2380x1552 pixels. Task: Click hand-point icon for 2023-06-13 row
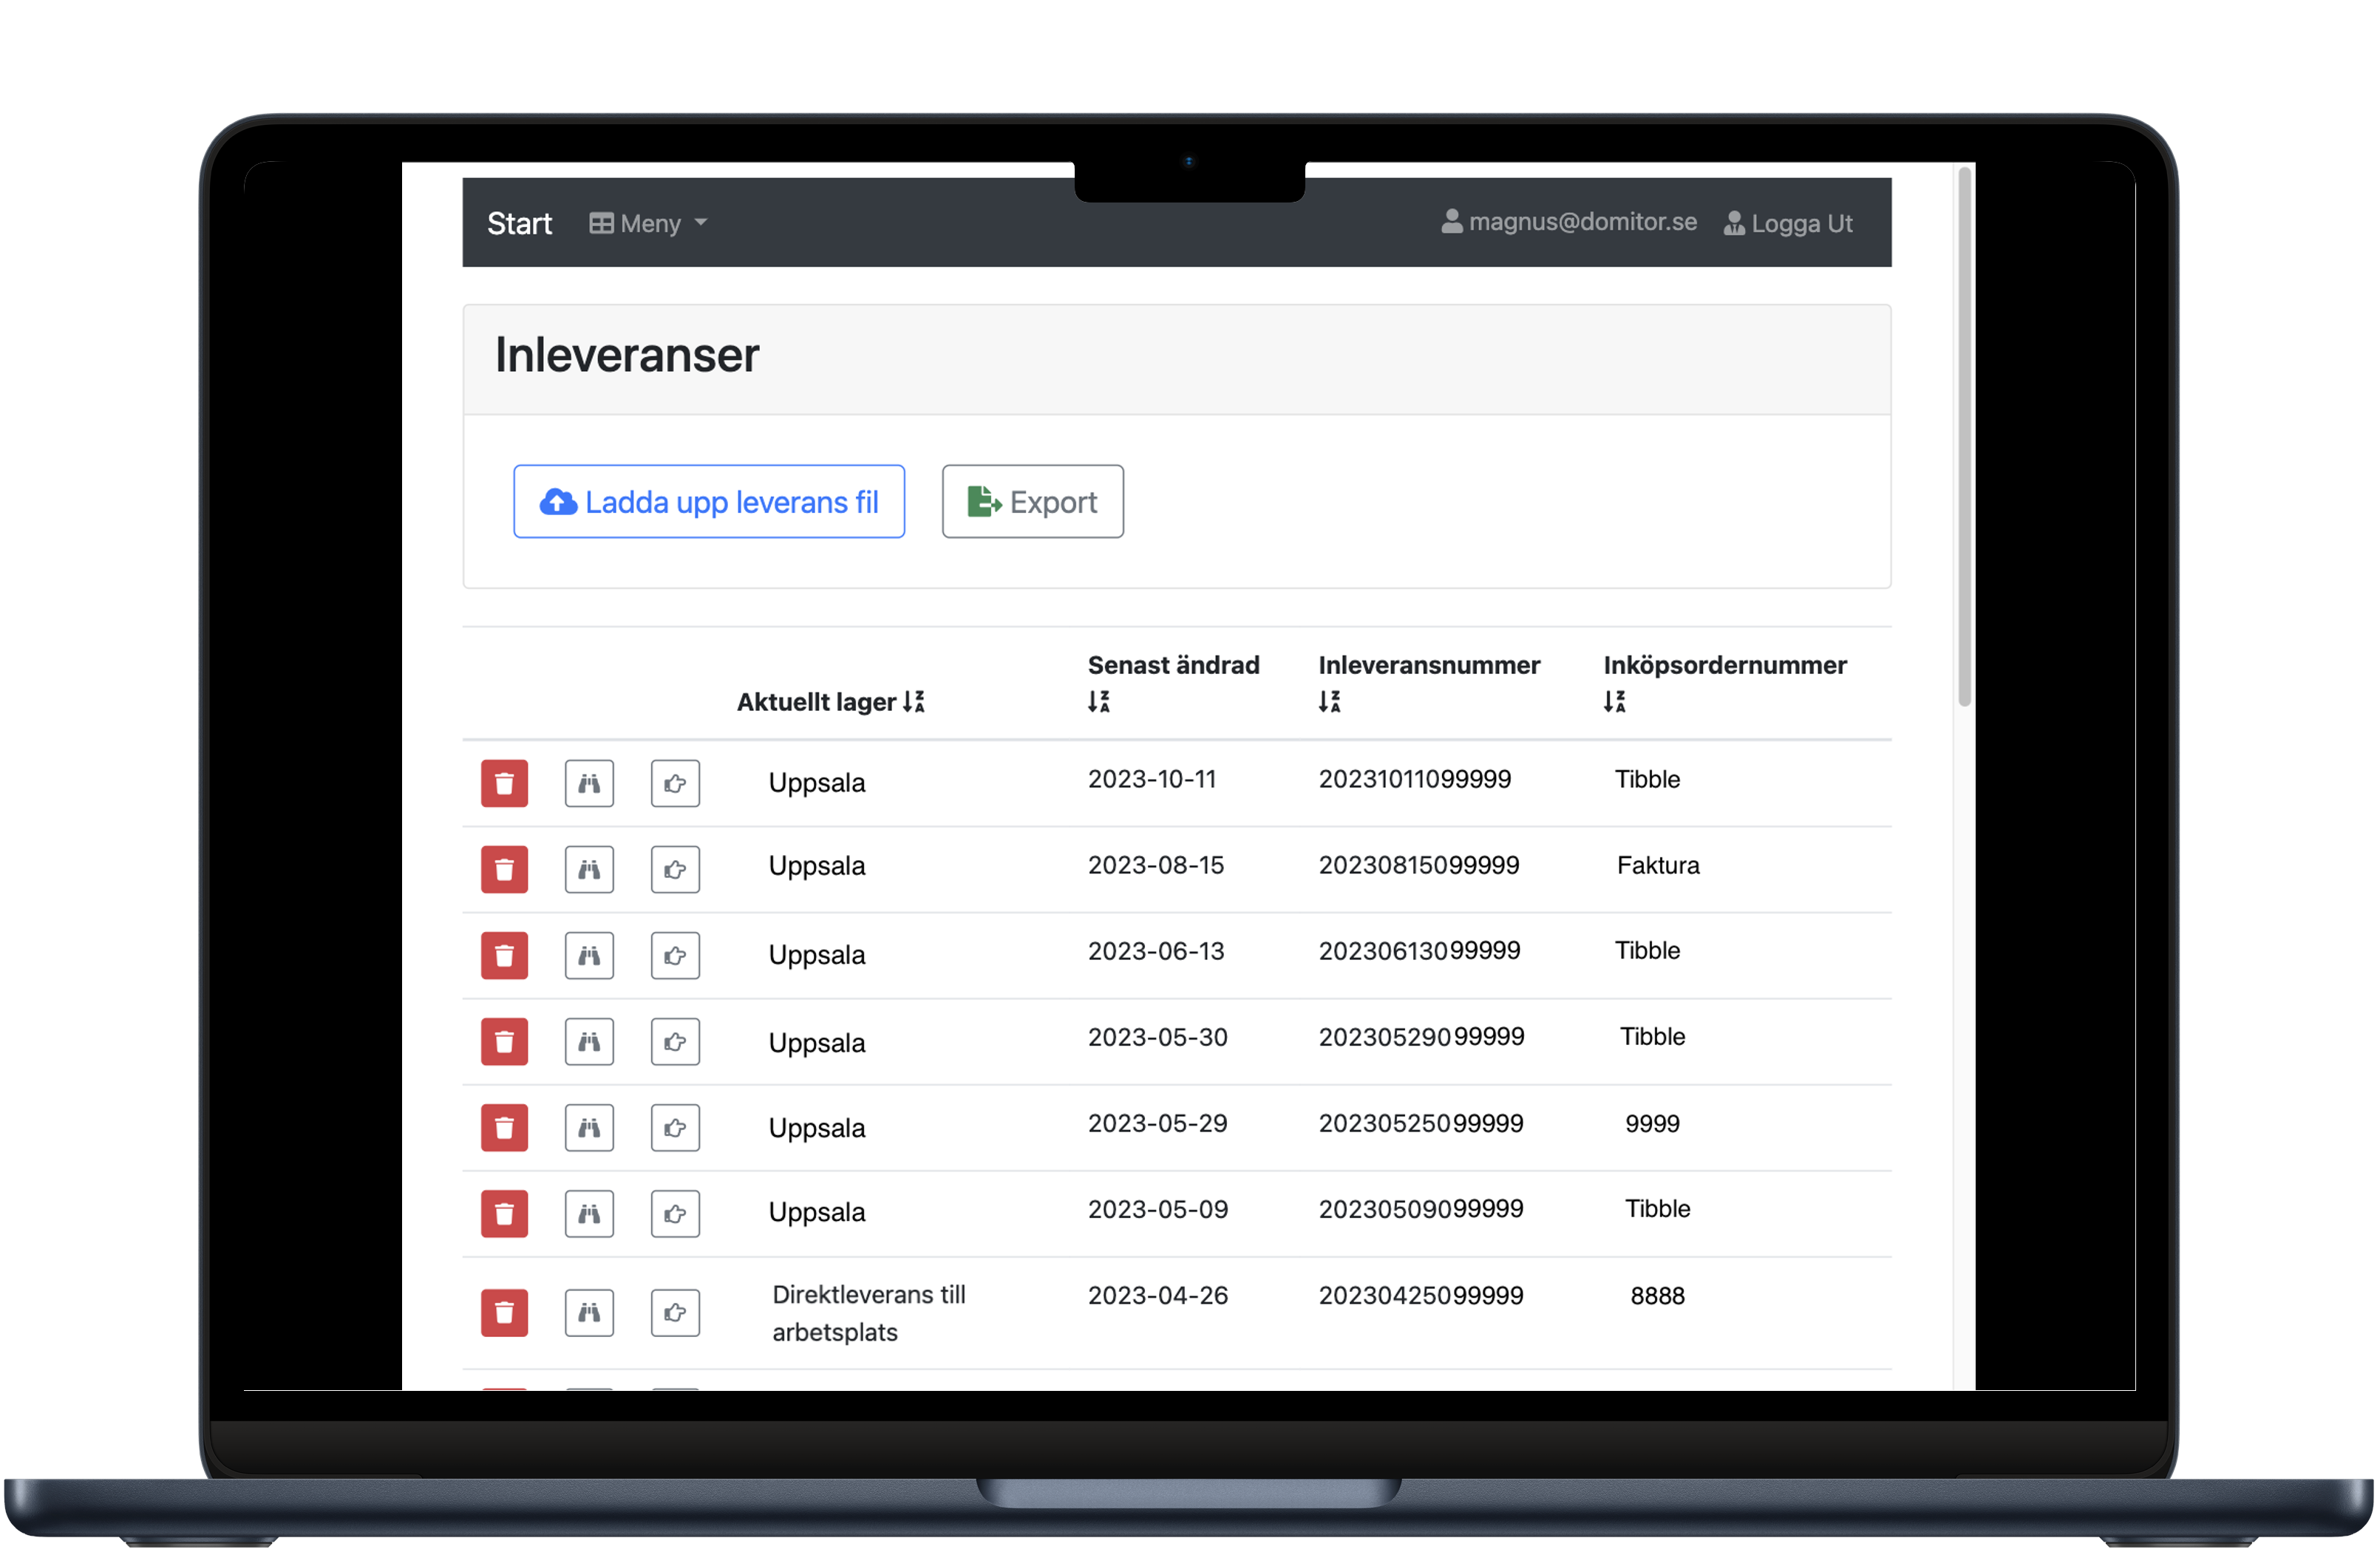tap(675, 955)
